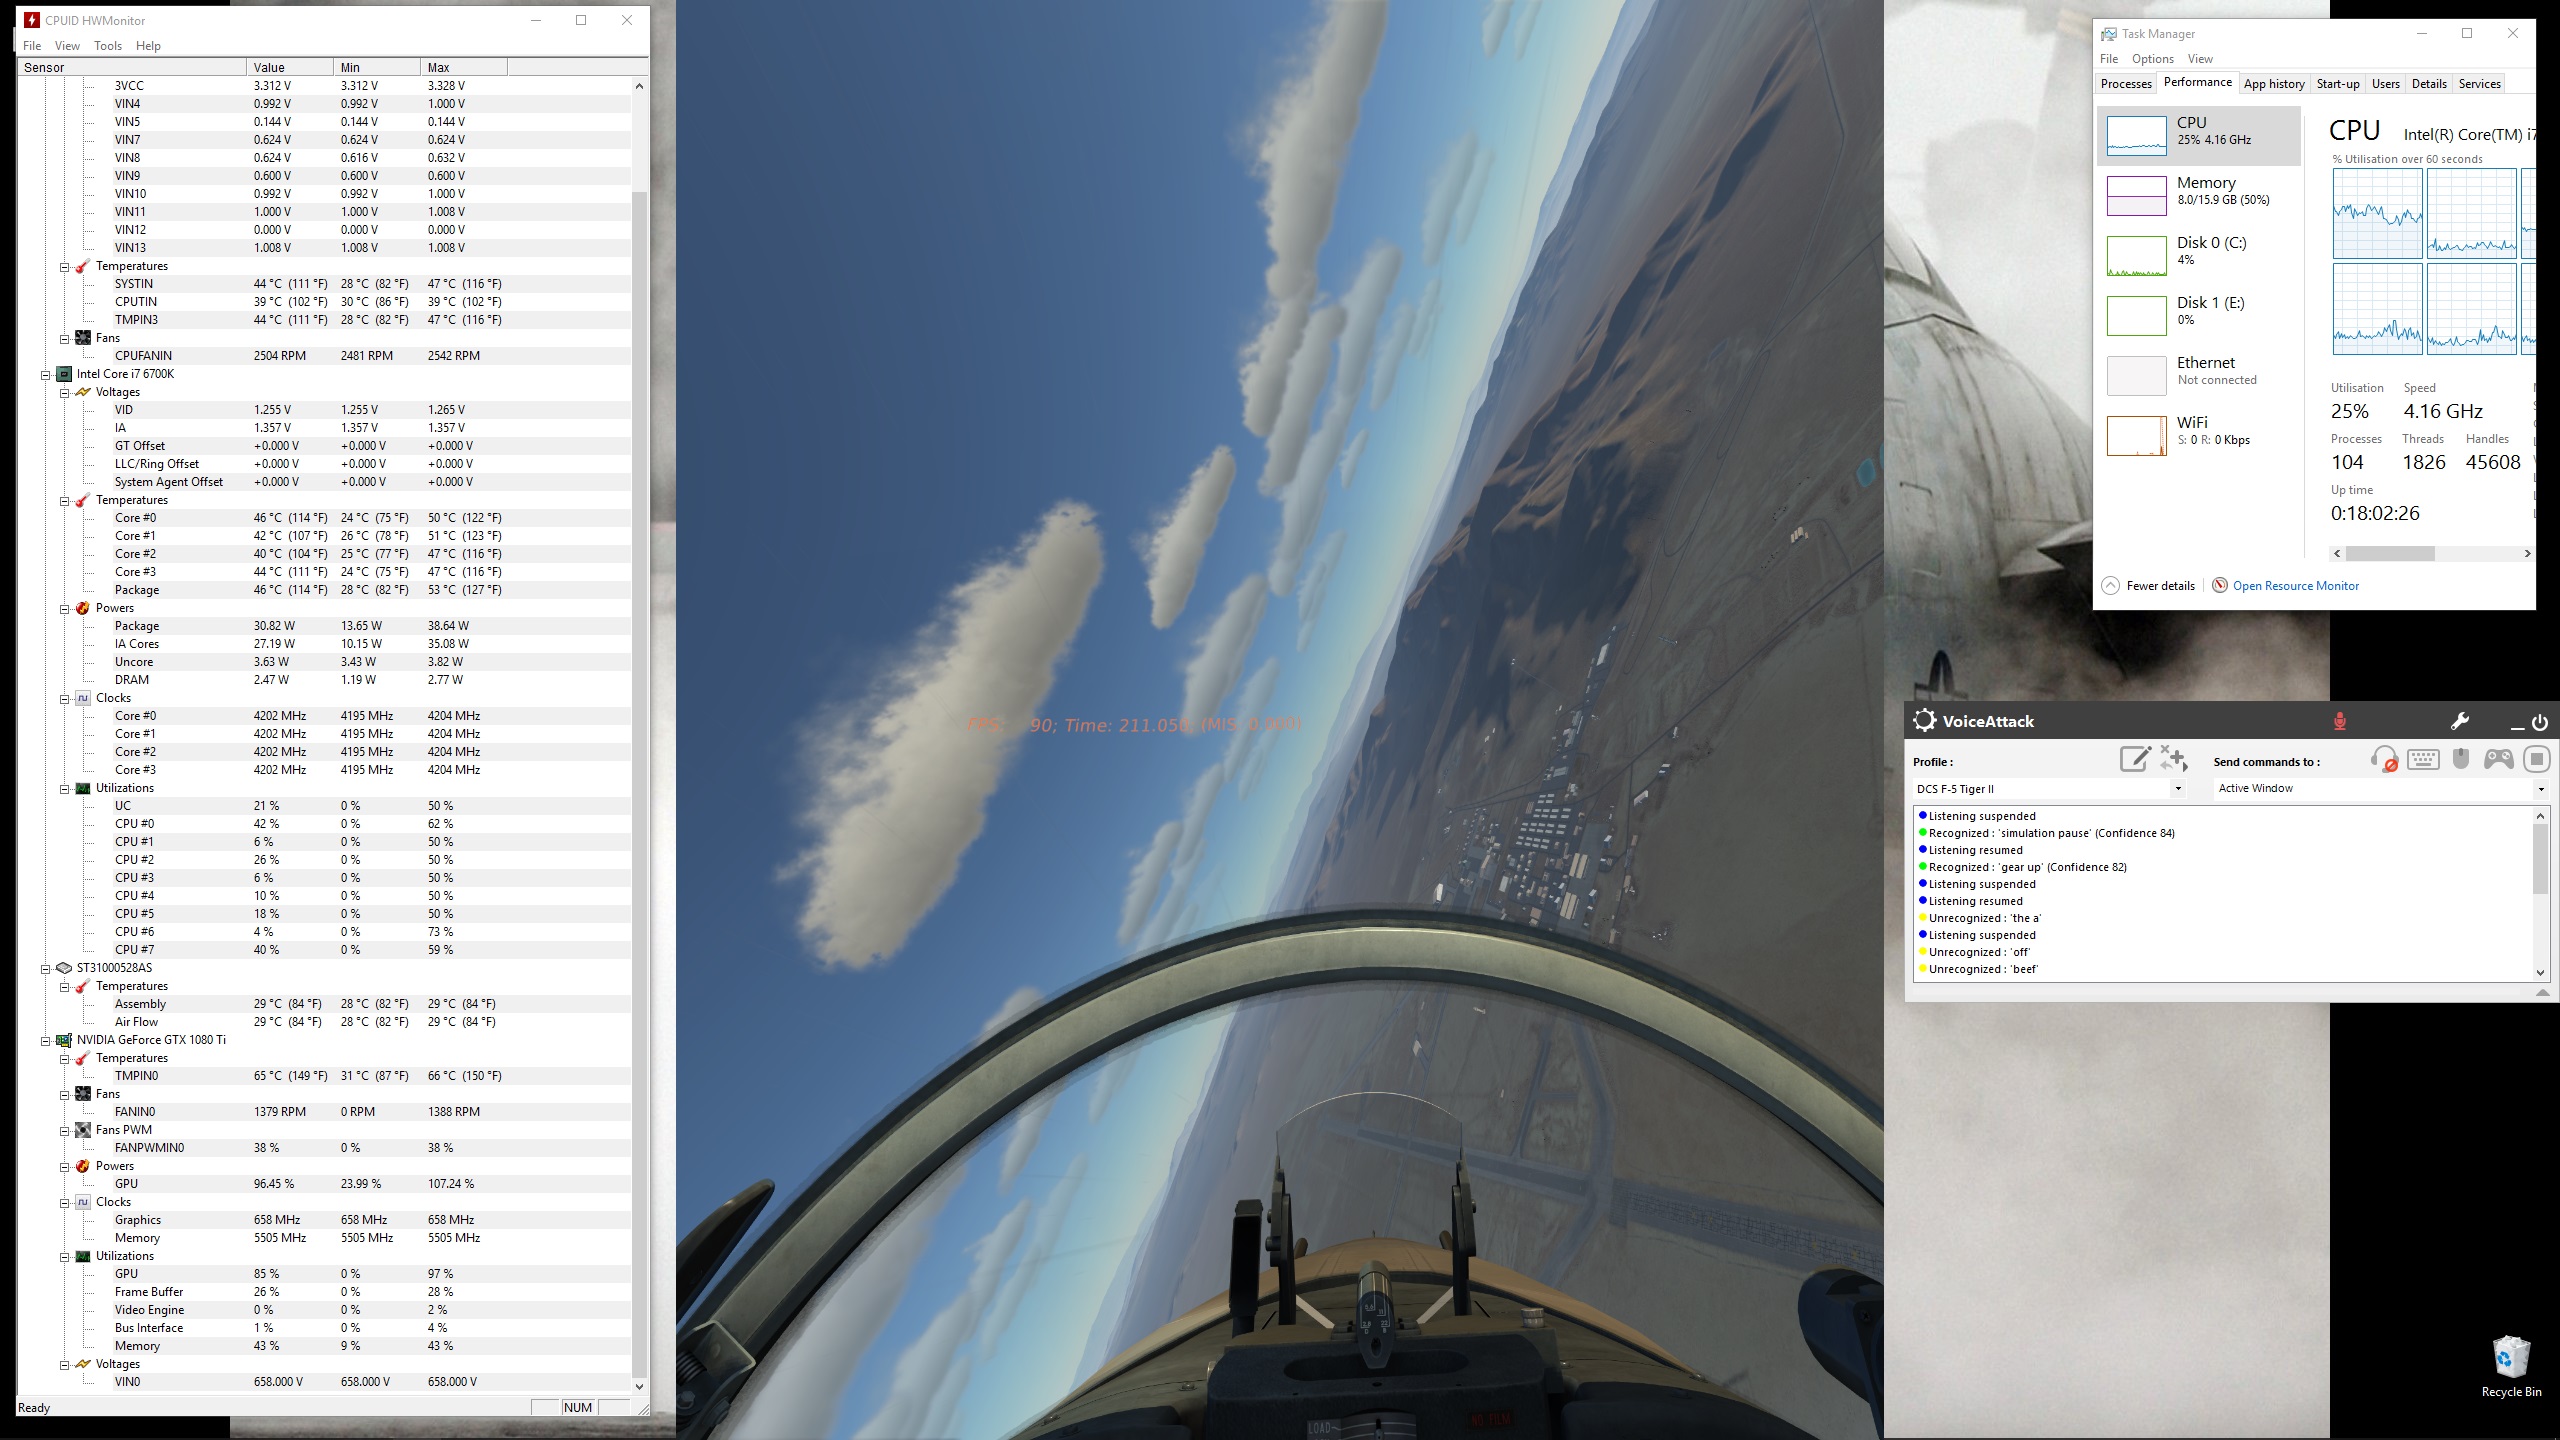
Task: Toggle the VoiceAttack mouse shortcuts icon
Action: (2461, 759)
